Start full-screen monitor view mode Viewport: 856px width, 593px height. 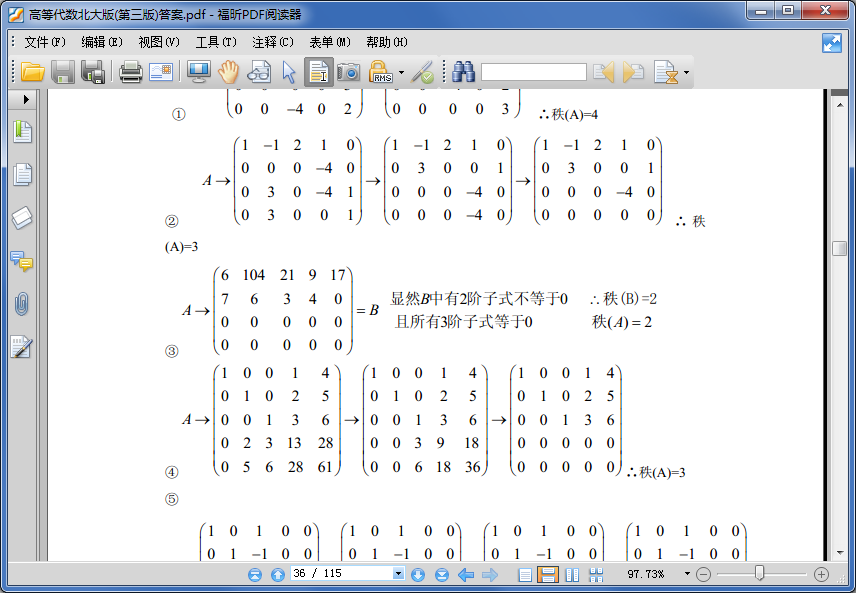click(x=199, y=72)
